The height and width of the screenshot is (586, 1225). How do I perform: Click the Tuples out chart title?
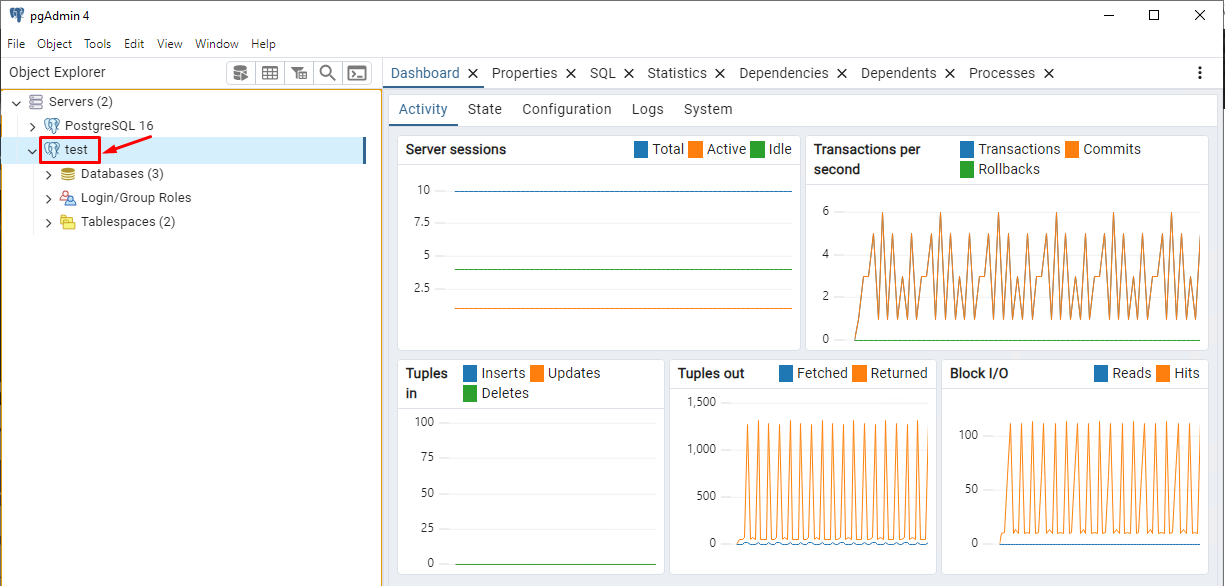pos(711,373)
